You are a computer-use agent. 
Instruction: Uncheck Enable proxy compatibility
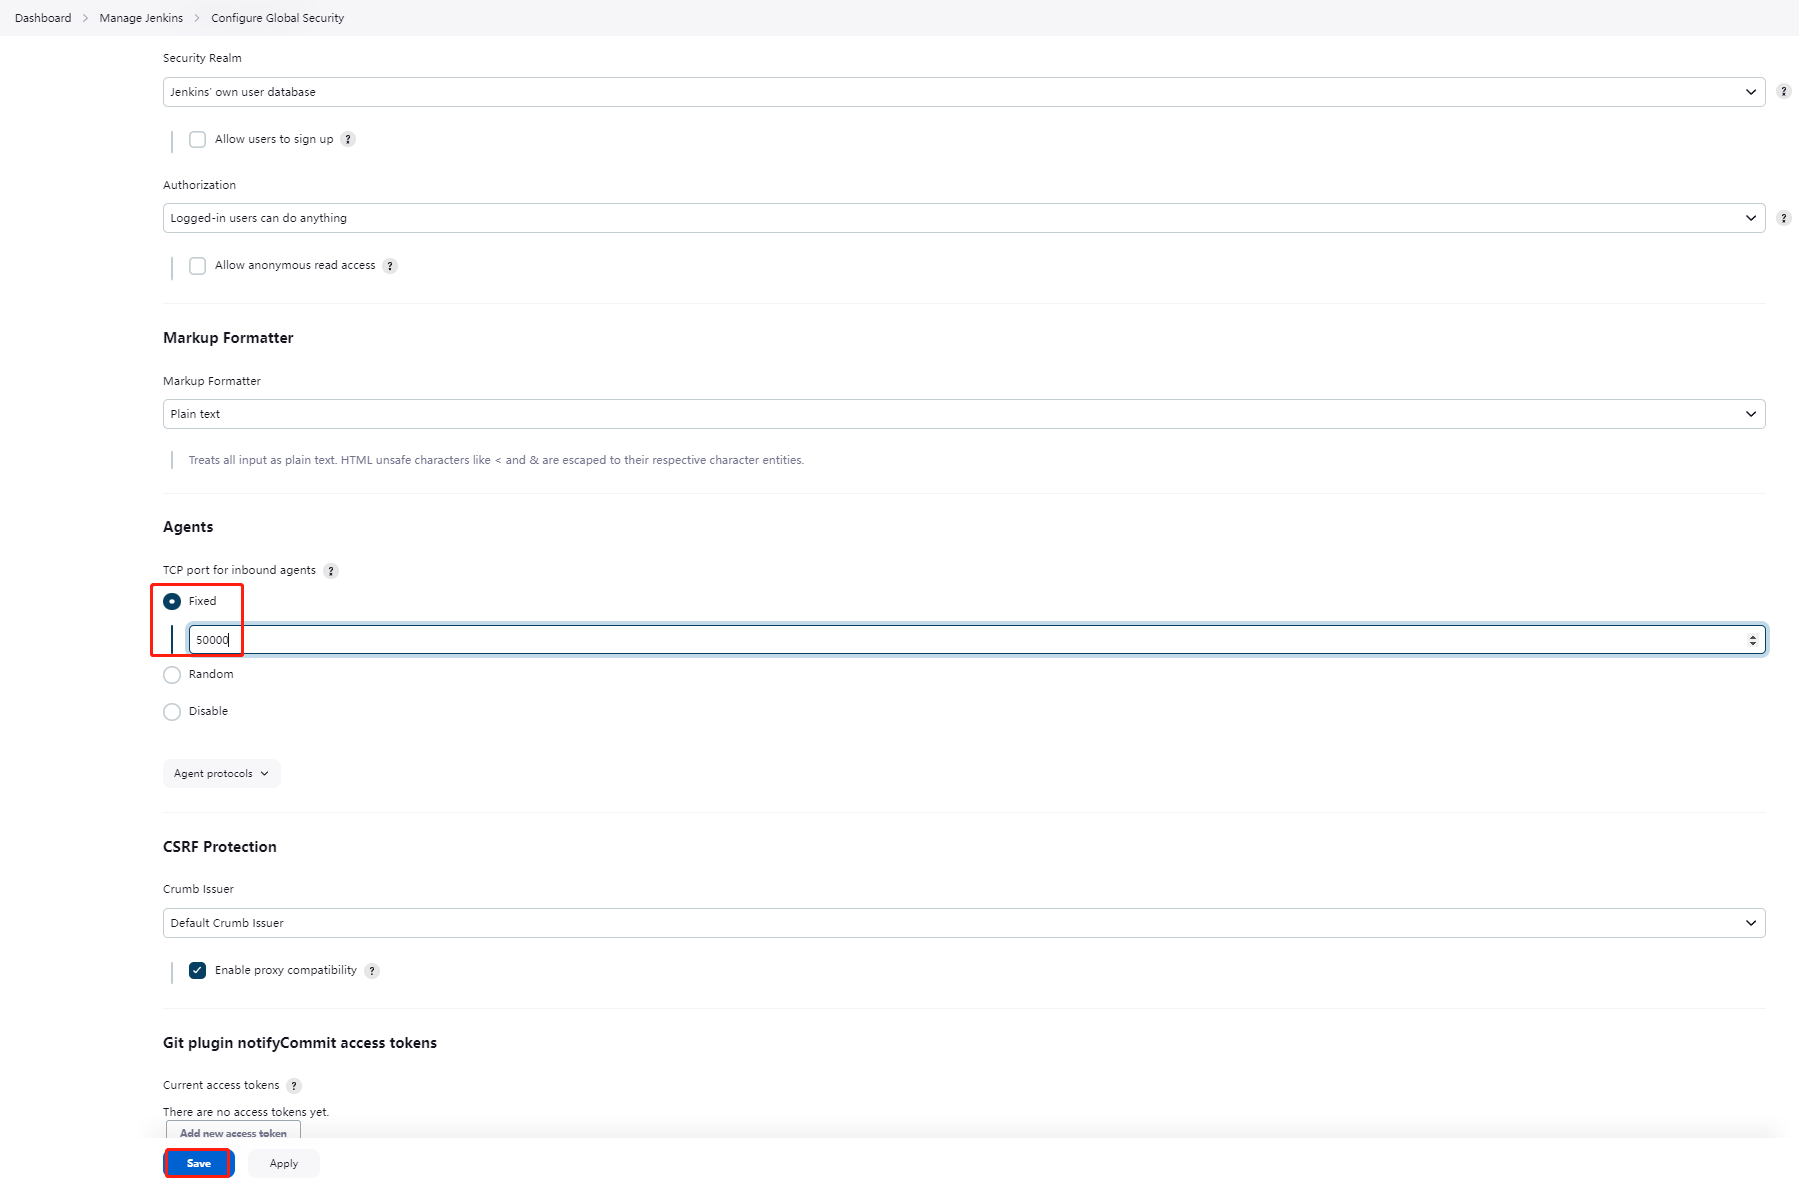pos(198,971)
